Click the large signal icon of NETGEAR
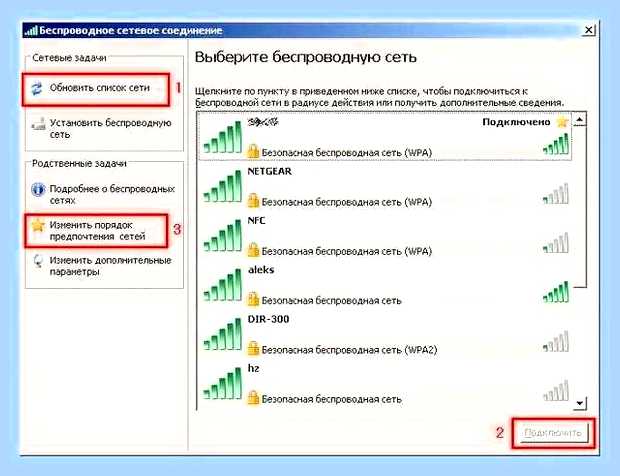 tap(222, 186)
